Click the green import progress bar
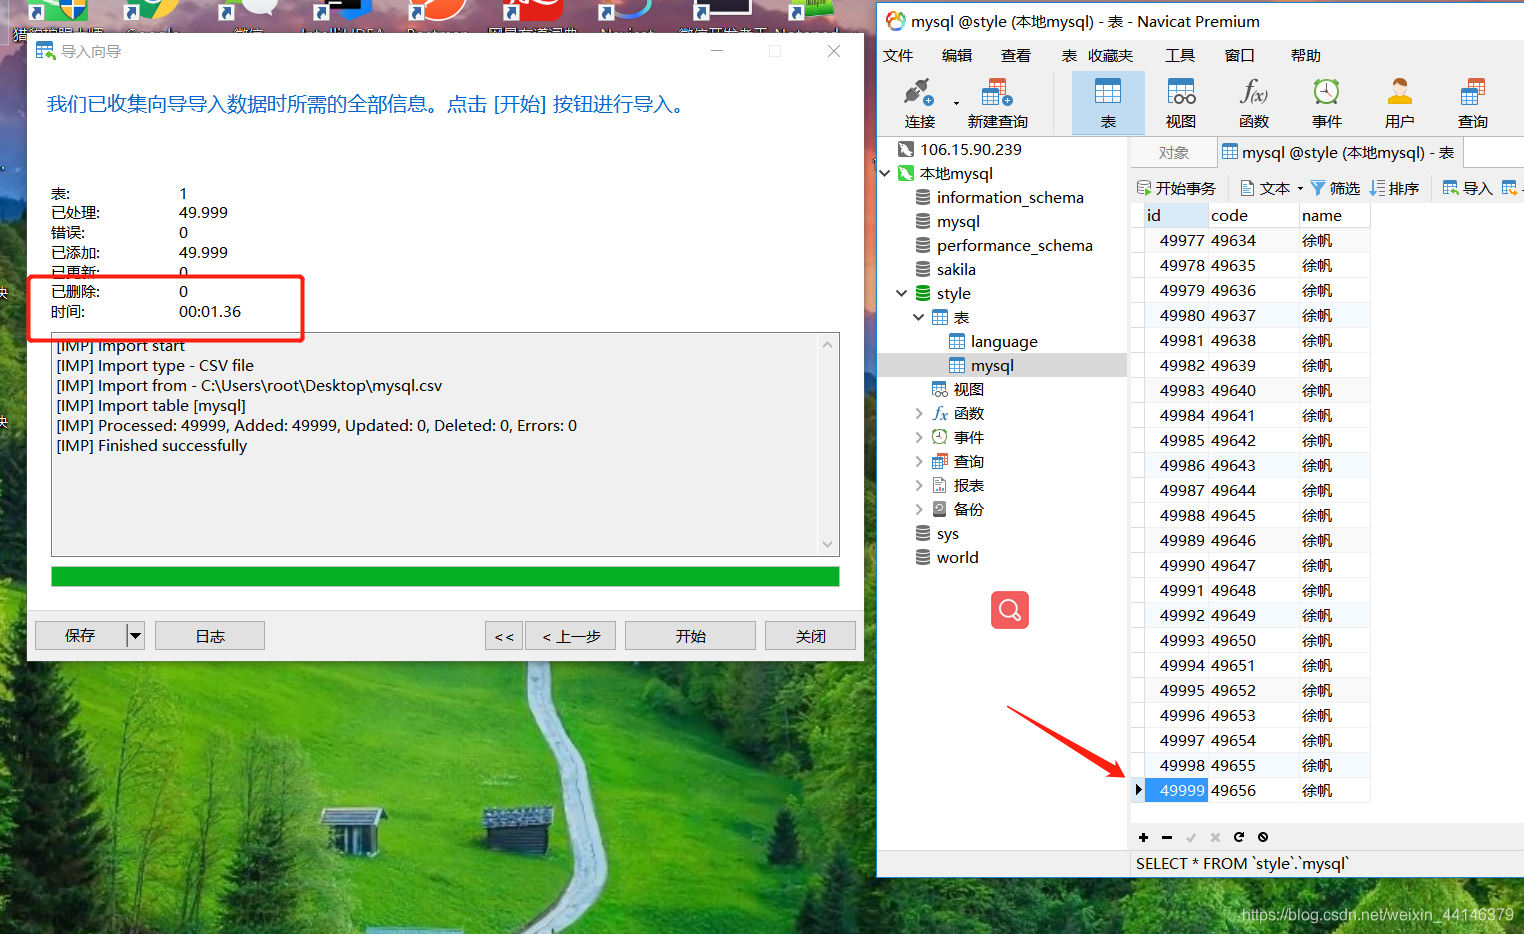 pyautogui.click(x=445, y=577)
